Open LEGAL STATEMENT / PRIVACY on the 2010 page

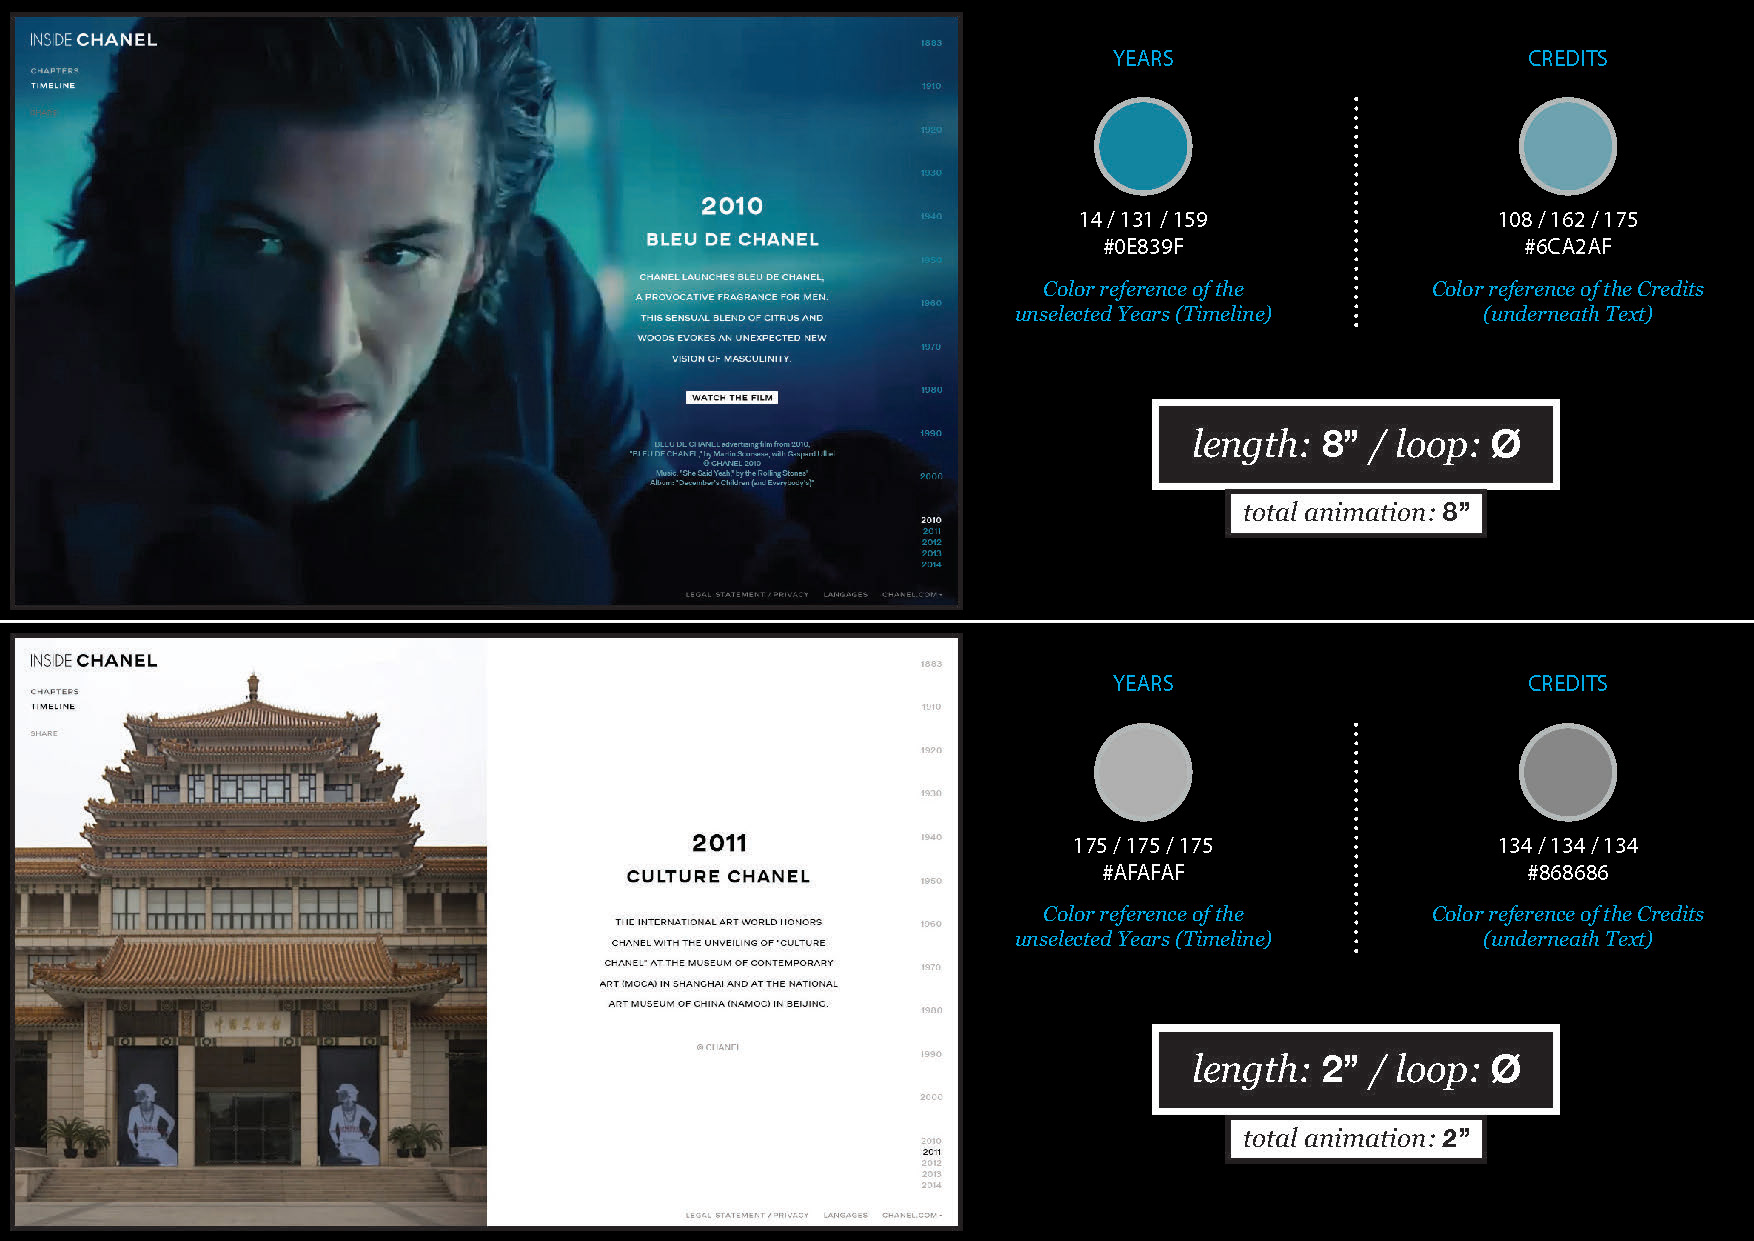pyautogui.click(x=747, y=595)
